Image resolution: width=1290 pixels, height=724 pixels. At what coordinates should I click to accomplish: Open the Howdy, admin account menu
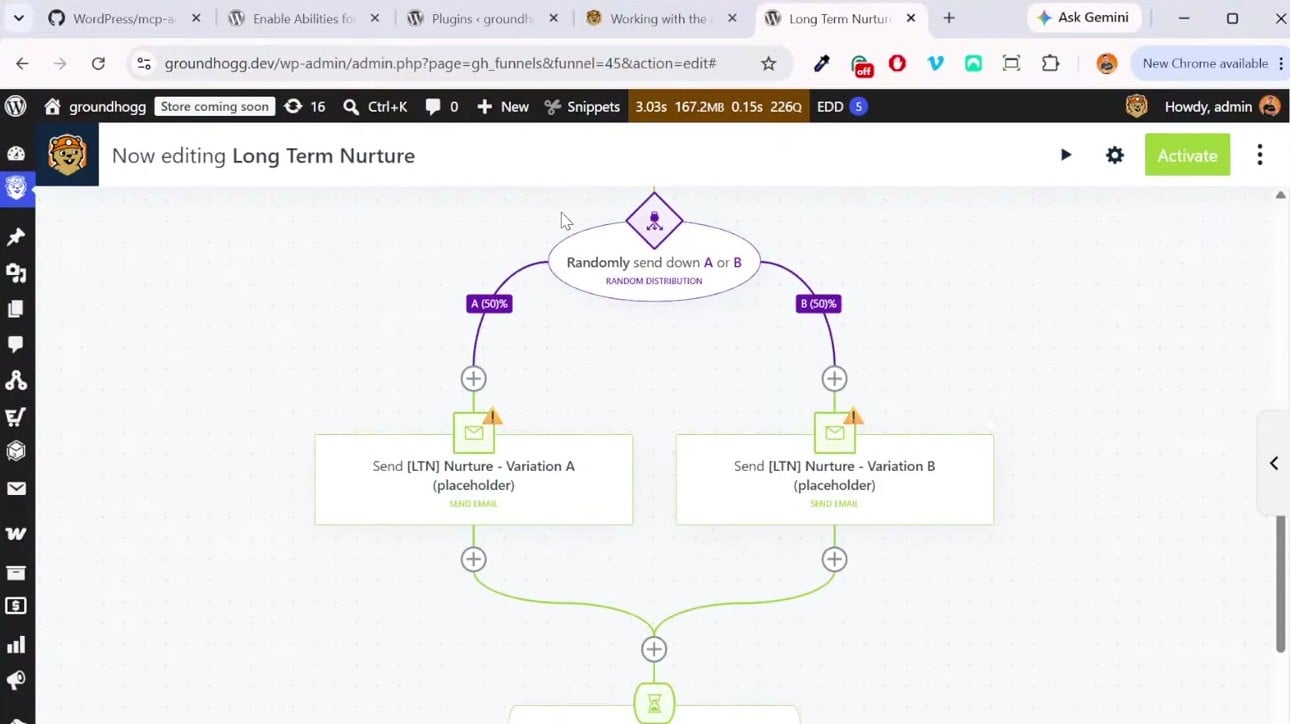coord(1220,106)
